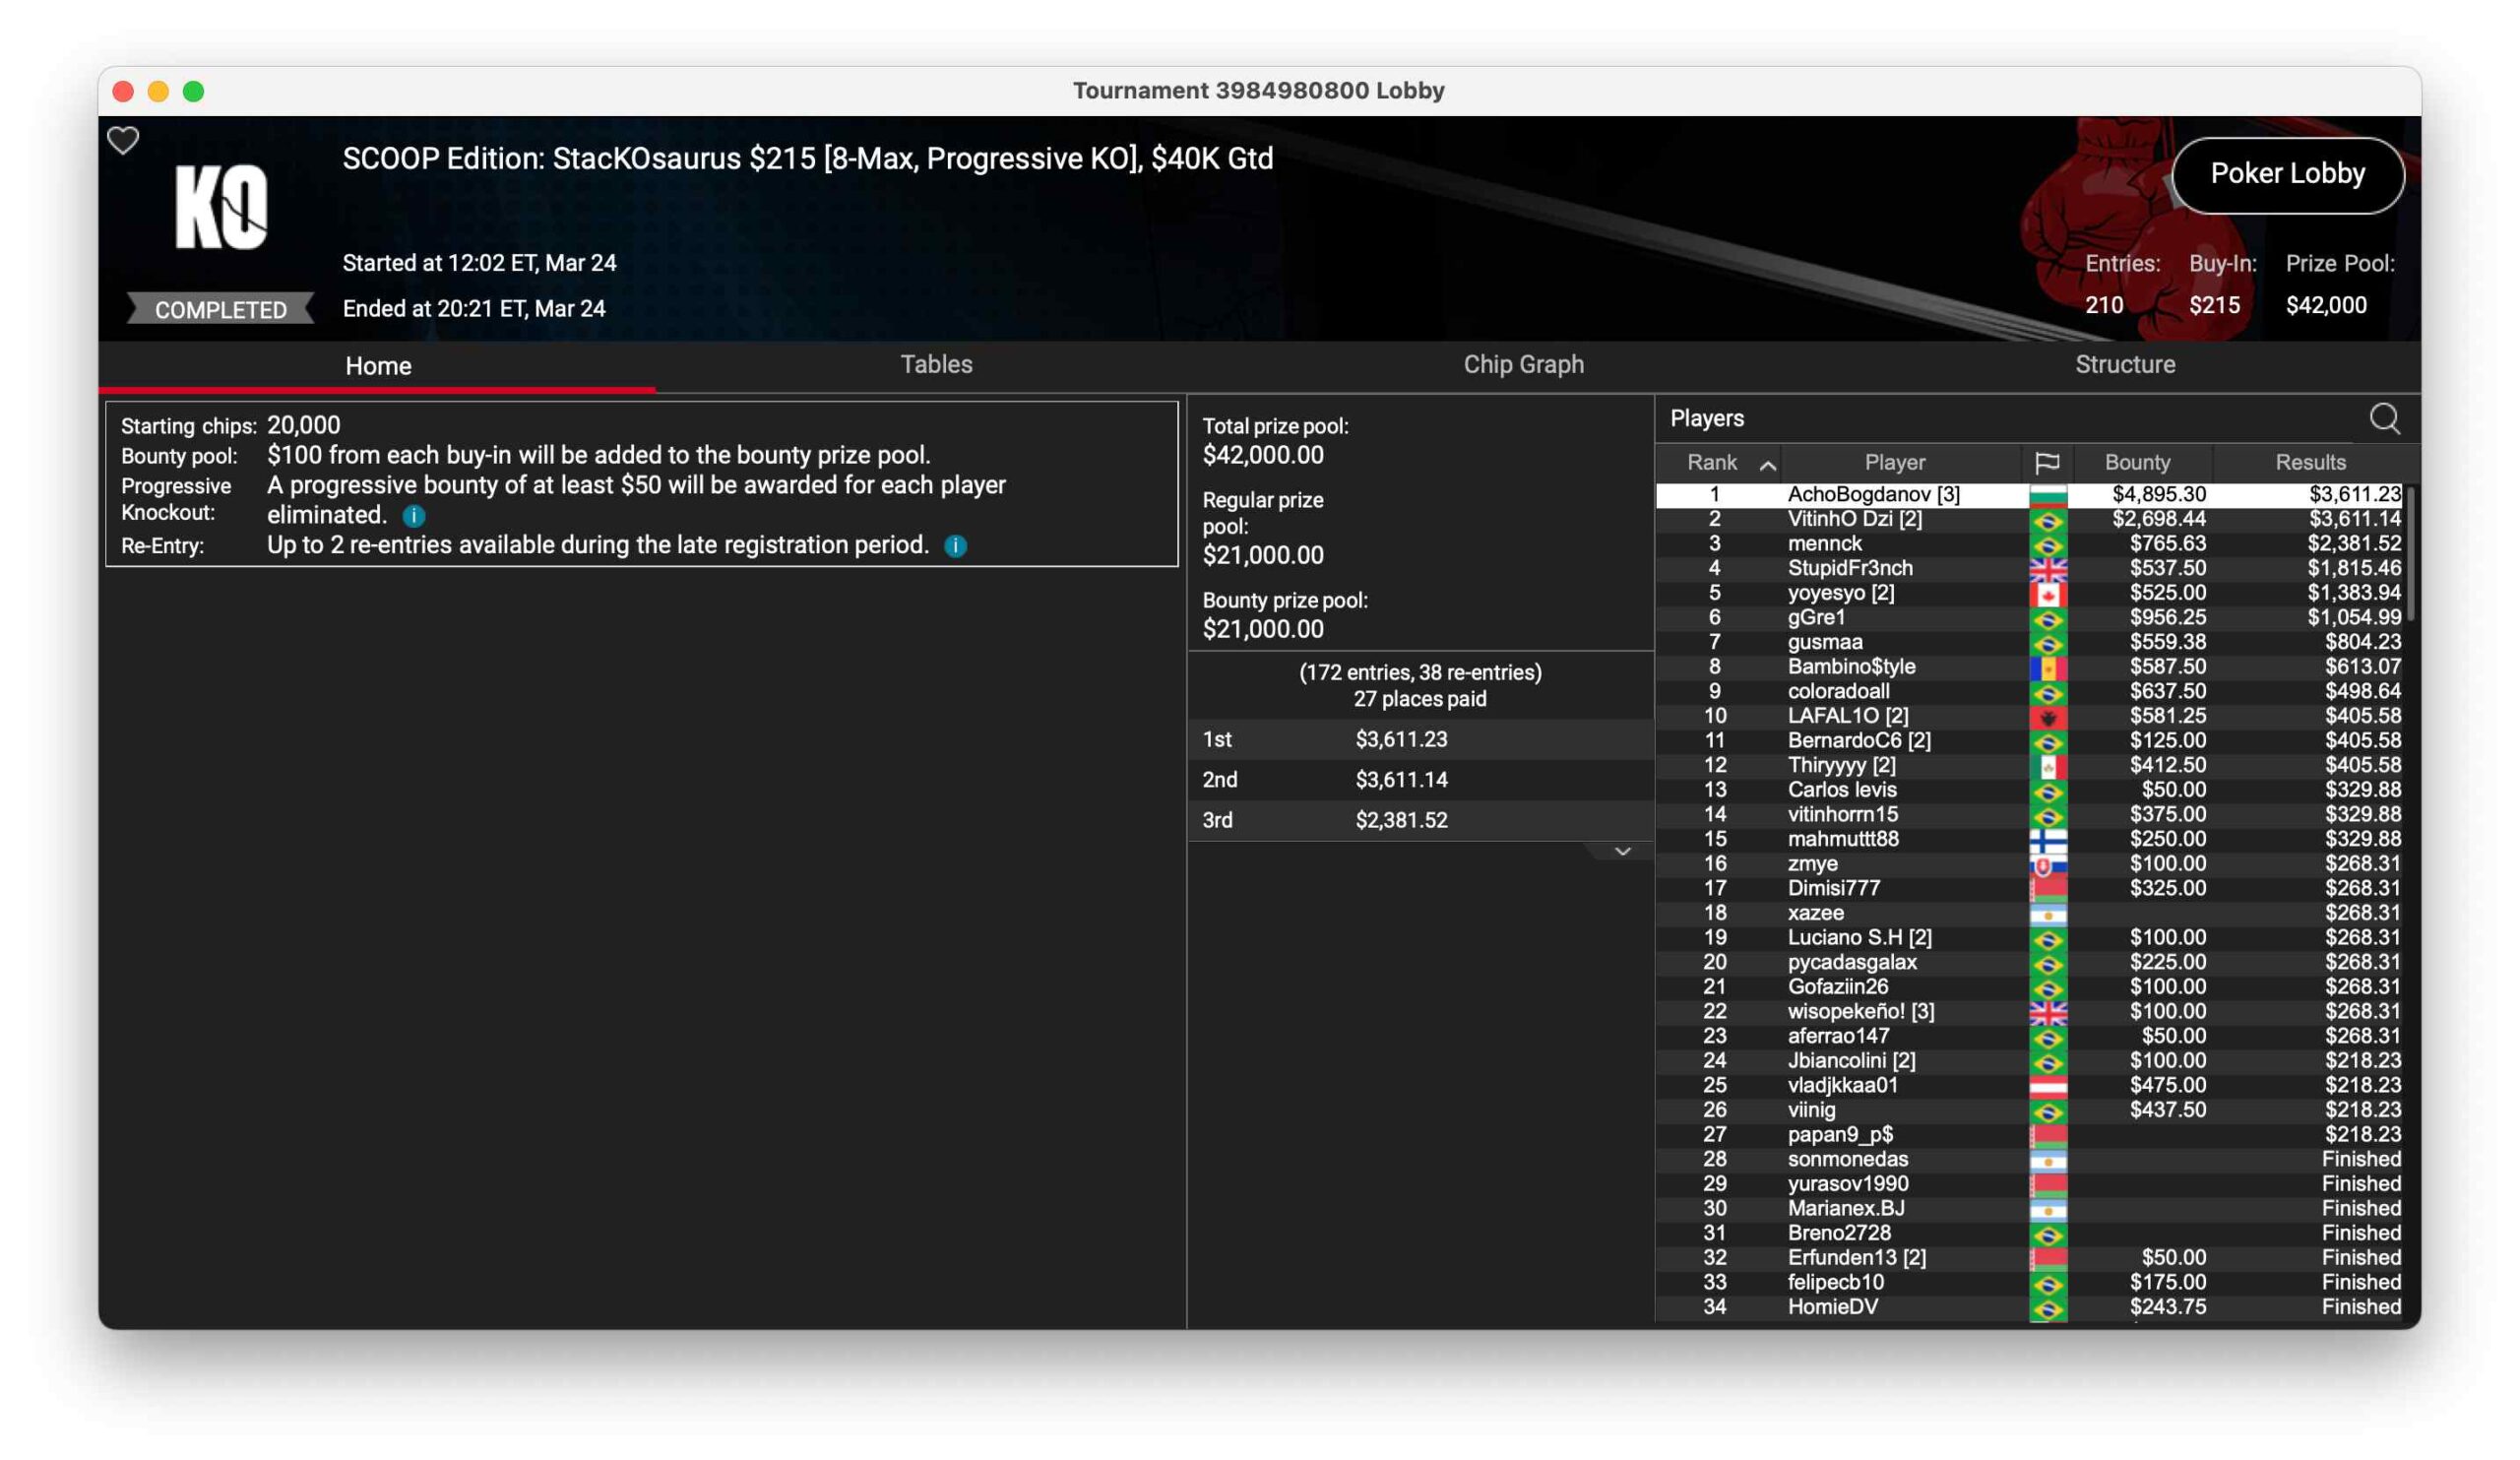Open the Structure tab
Screen dimensions: 2520x1460
point(2124,365)
